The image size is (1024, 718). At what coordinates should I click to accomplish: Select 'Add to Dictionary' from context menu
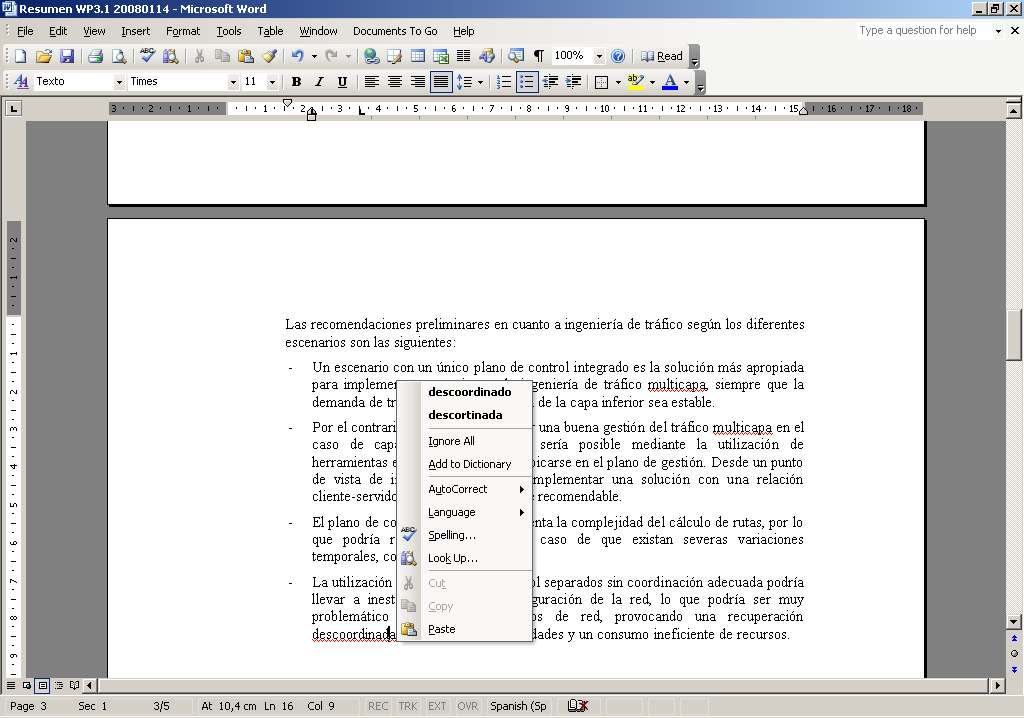(x=469, y=464)
